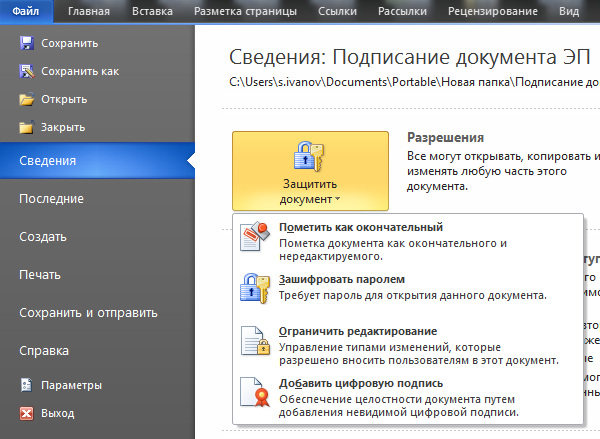Click the Сохранить как icon
Viewport: 600px width, 439px height.
pos(26,71)
